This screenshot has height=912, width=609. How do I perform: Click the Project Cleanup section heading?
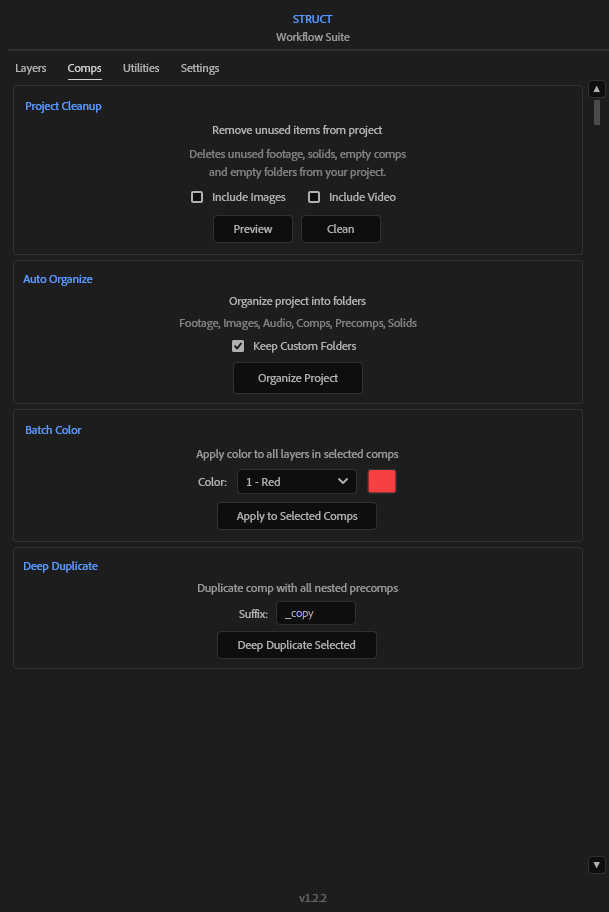point(63,106)
